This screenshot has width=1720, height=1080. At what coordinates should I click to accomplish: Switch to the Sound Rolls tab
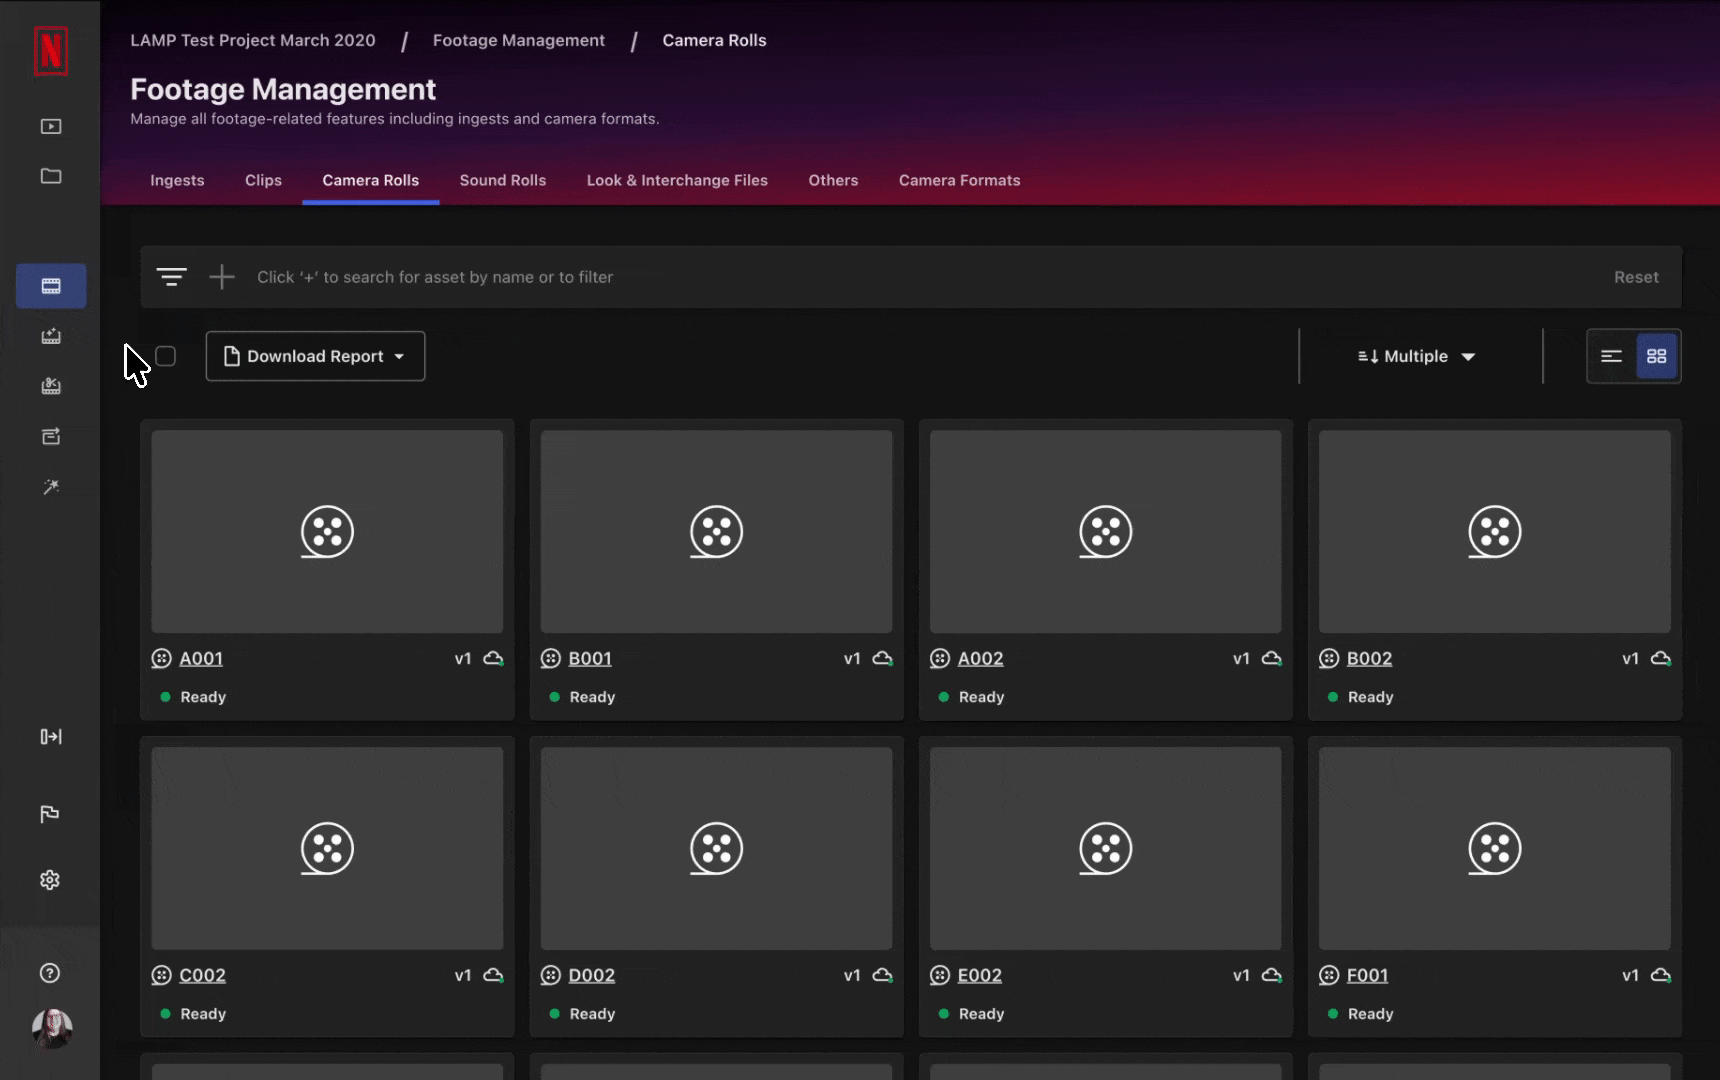(x=502, y=180)
